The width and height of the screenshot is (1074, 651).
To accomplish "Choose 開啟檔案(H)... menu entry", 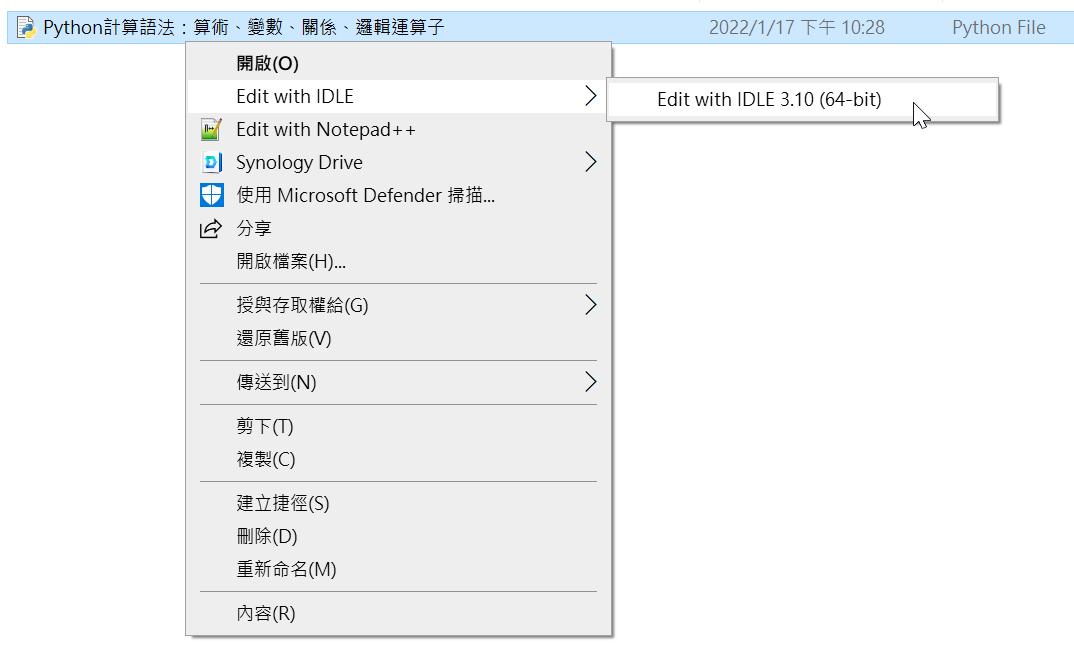I will coord(399,261).
